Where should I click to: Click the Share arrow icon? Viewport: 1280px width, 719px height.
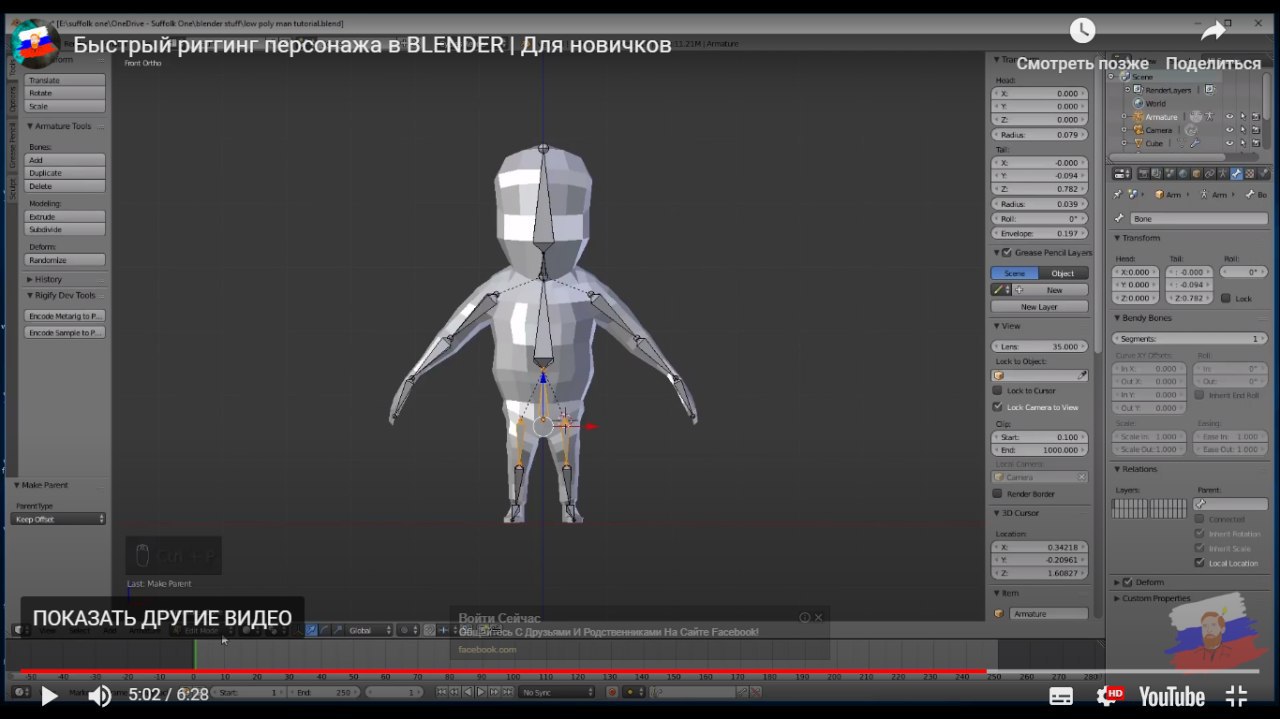click(1213, 31)
